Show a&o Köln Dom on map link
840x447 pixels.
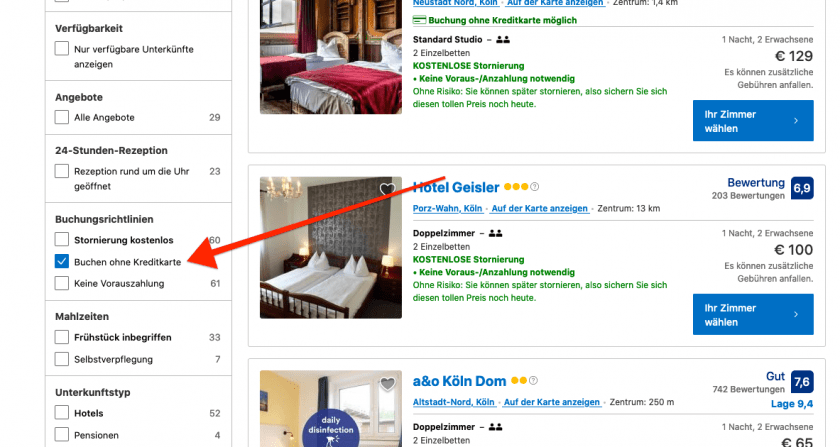[x=552, y=402]
